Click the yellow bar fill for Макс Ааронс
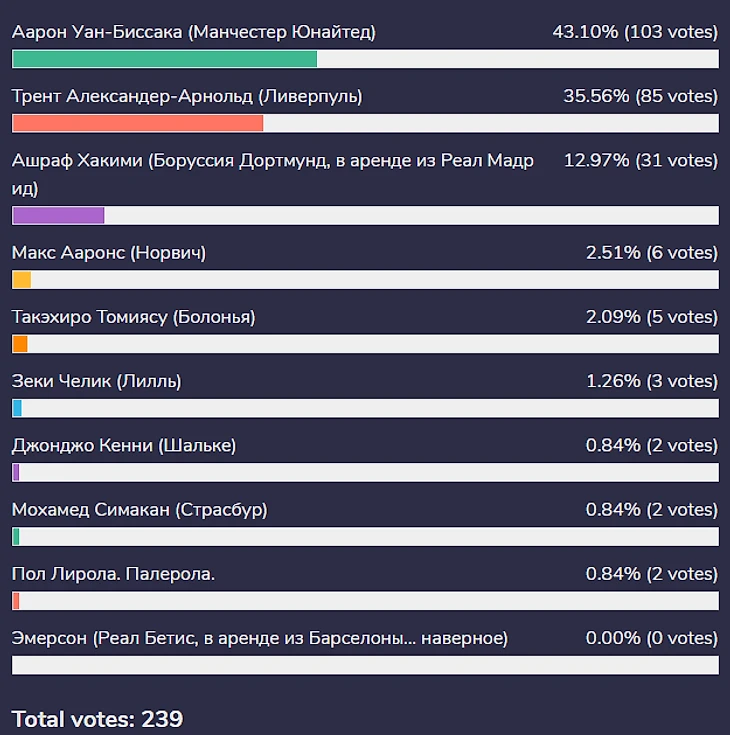 click(21, 280)
